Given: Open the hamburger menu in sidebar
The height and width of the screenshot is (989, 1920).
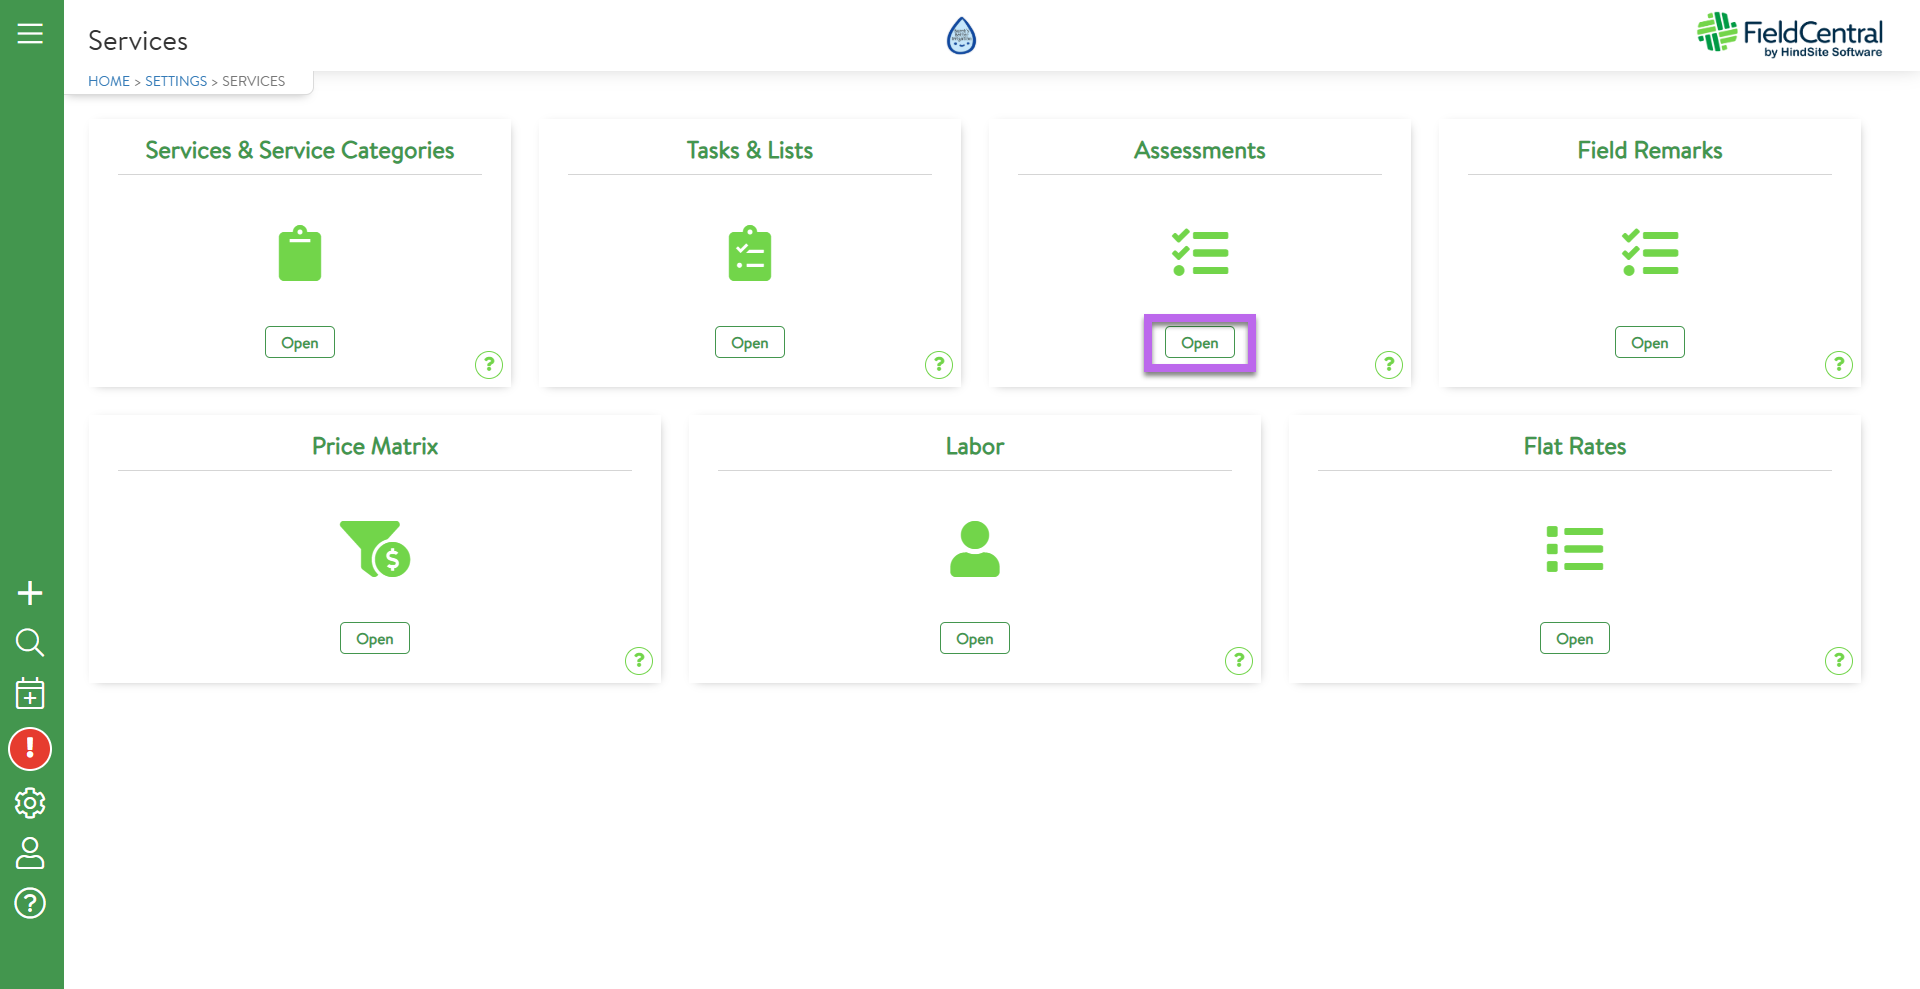Looking at the screenshot, I should coord(30,34).
